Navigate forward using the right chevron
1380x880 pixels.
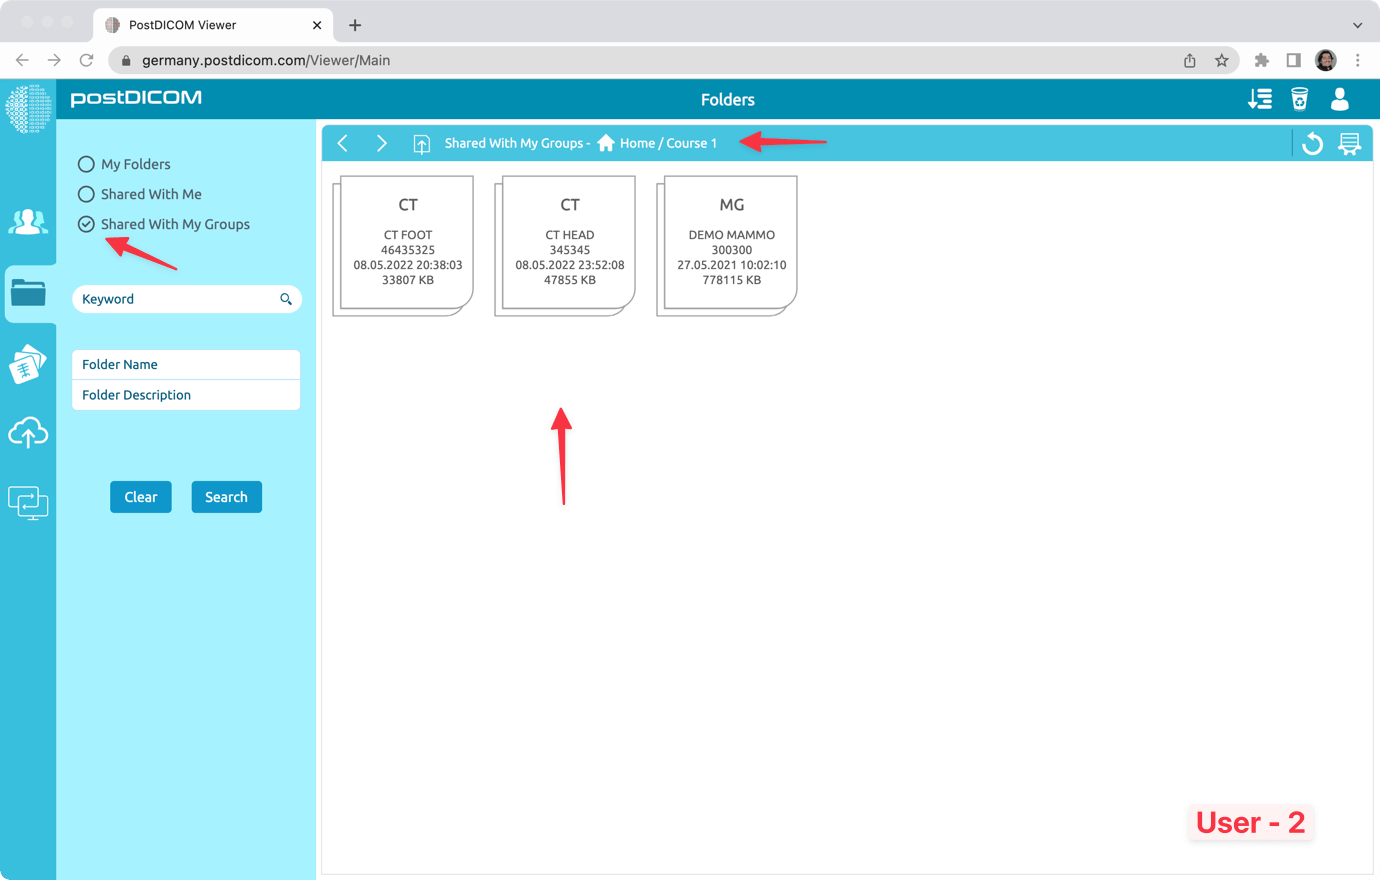tap(381, 143)
